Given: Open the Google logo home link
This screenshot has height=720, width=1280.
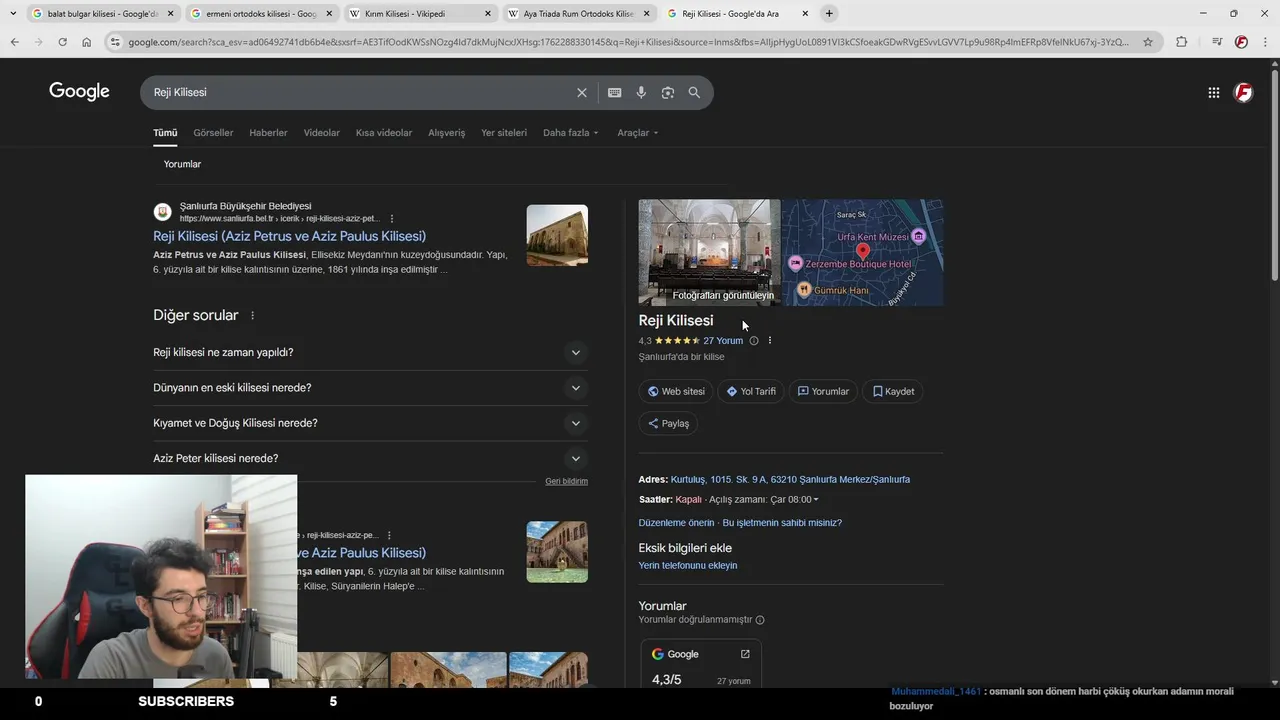Looking at the screenshot, I should coord(79,92).
